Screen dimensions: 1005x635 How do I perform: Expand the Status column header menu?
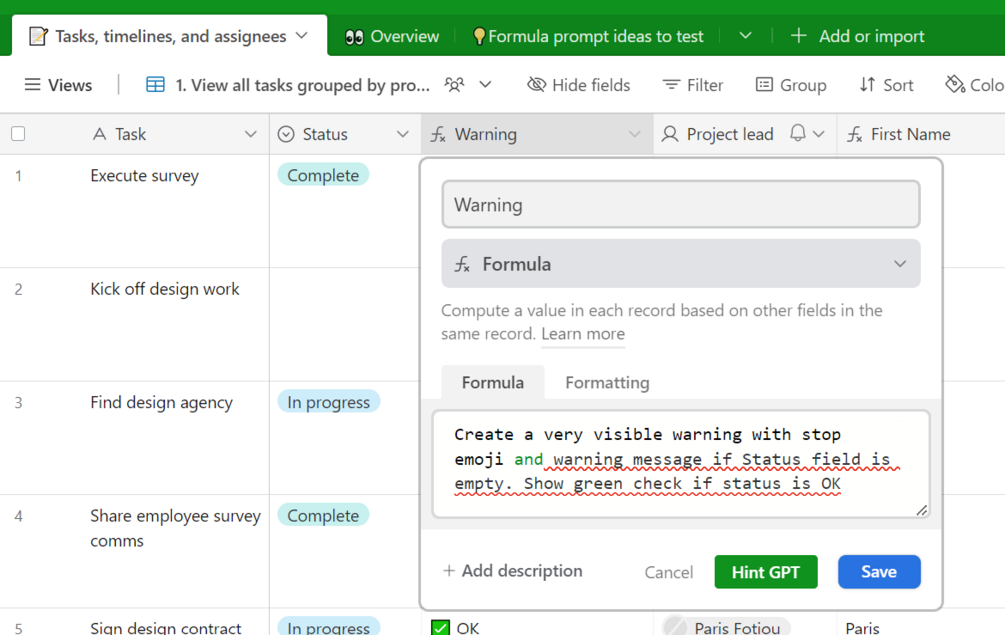click(403, 134)
